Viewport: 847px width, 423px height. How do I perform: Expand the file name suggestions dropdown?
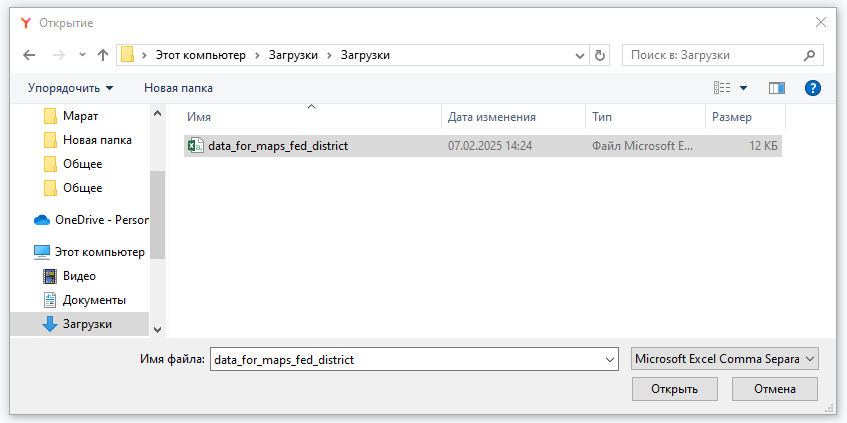point(609,358)
